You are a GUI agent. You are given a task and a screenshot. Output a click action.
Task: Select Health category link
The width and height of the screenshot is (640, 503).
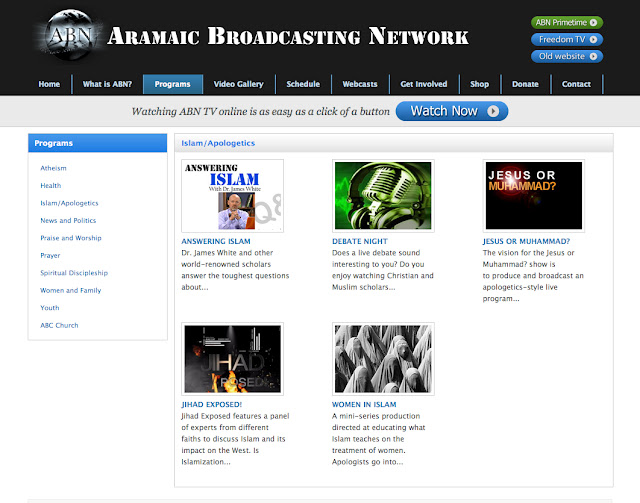51,186
